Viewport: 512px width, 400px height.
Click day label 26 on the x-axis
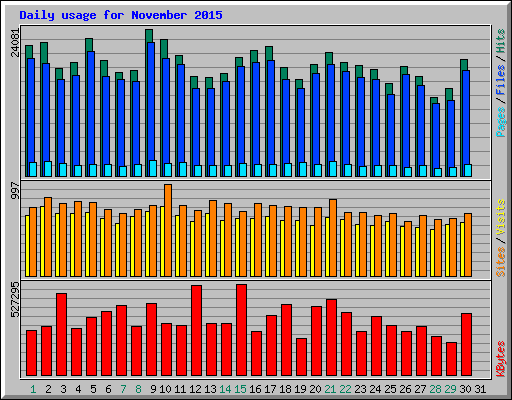click(x=405, y=389)
